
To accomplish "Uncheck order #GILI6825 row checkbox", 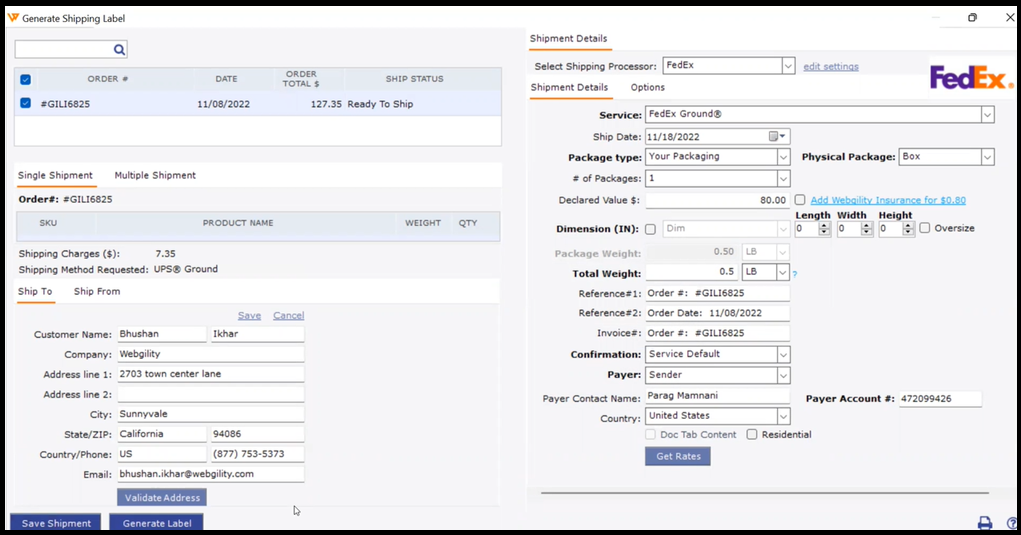I will (26, 104).
